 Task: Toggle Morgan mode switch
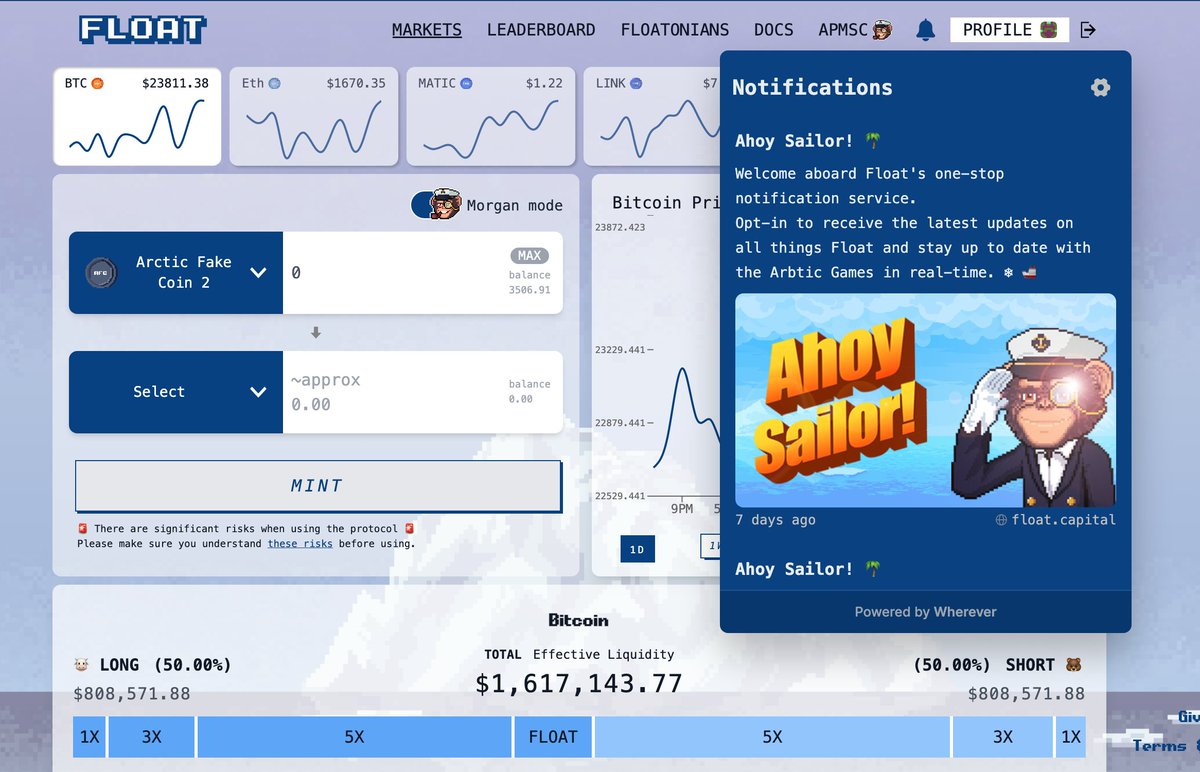click(436, 204)
